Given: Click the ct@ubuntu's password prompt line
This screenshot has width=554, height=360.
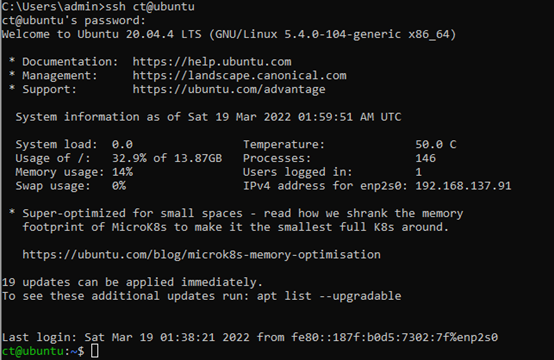Looking at the screenshot, I should coord(73,20).
